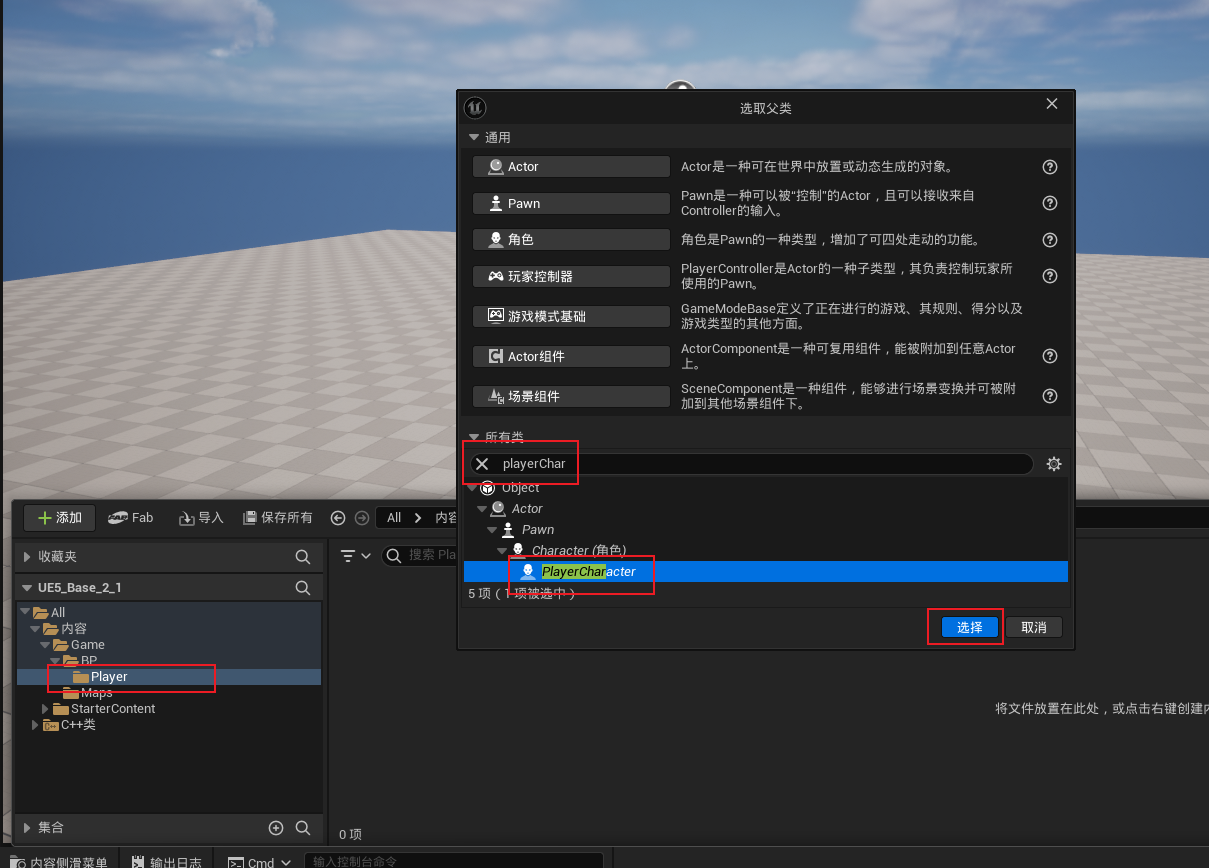
Task: Click the back navigation arrow in the content browser
Action: point(338,518)
